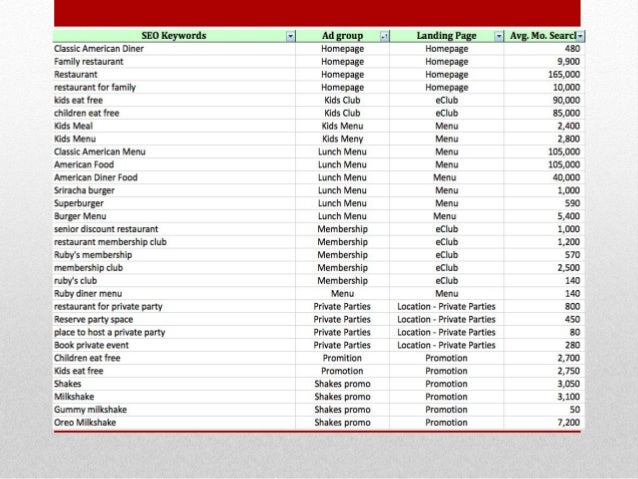
Task: Click the capitalized 'Kids eat free' cell
Action: tap(174, 371)
